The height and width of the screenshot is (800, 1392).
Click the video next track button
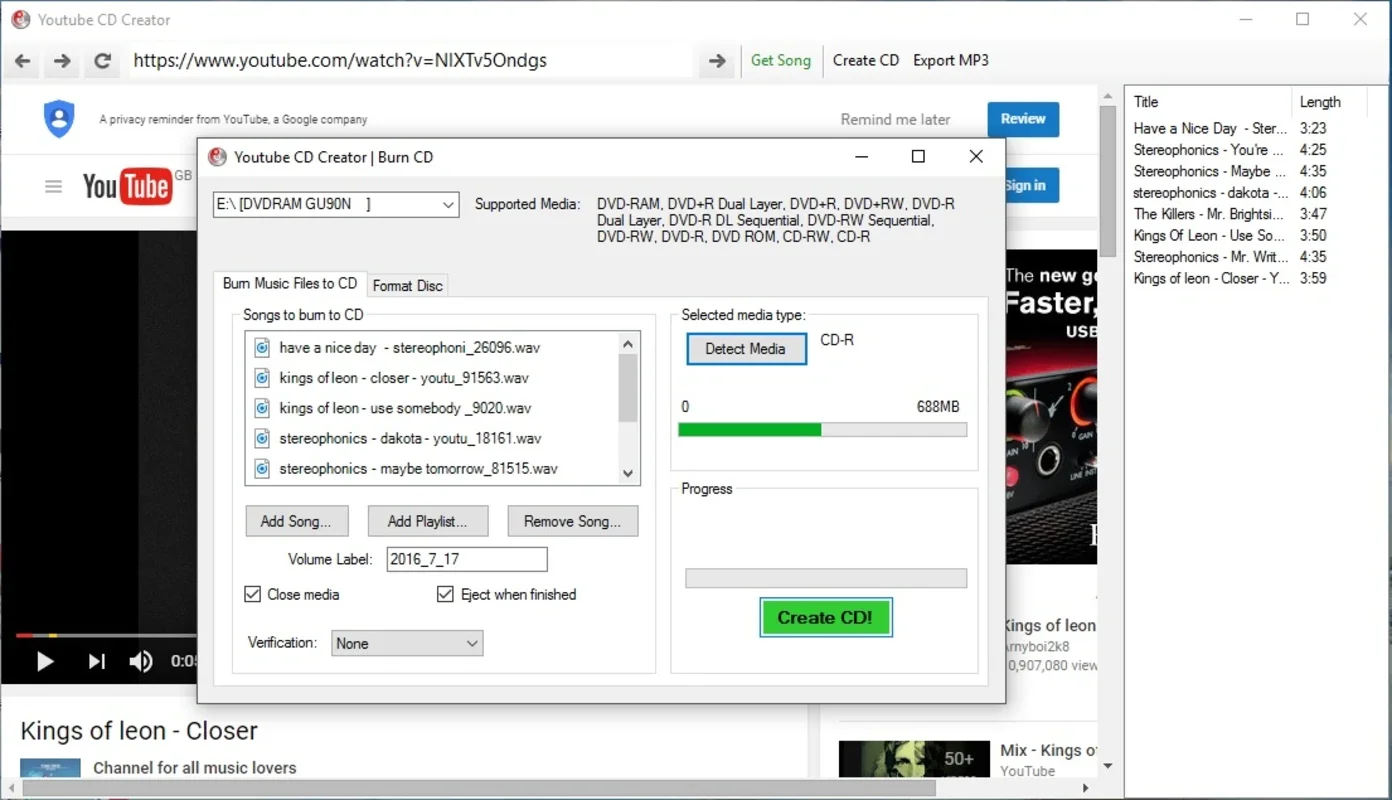96,661
